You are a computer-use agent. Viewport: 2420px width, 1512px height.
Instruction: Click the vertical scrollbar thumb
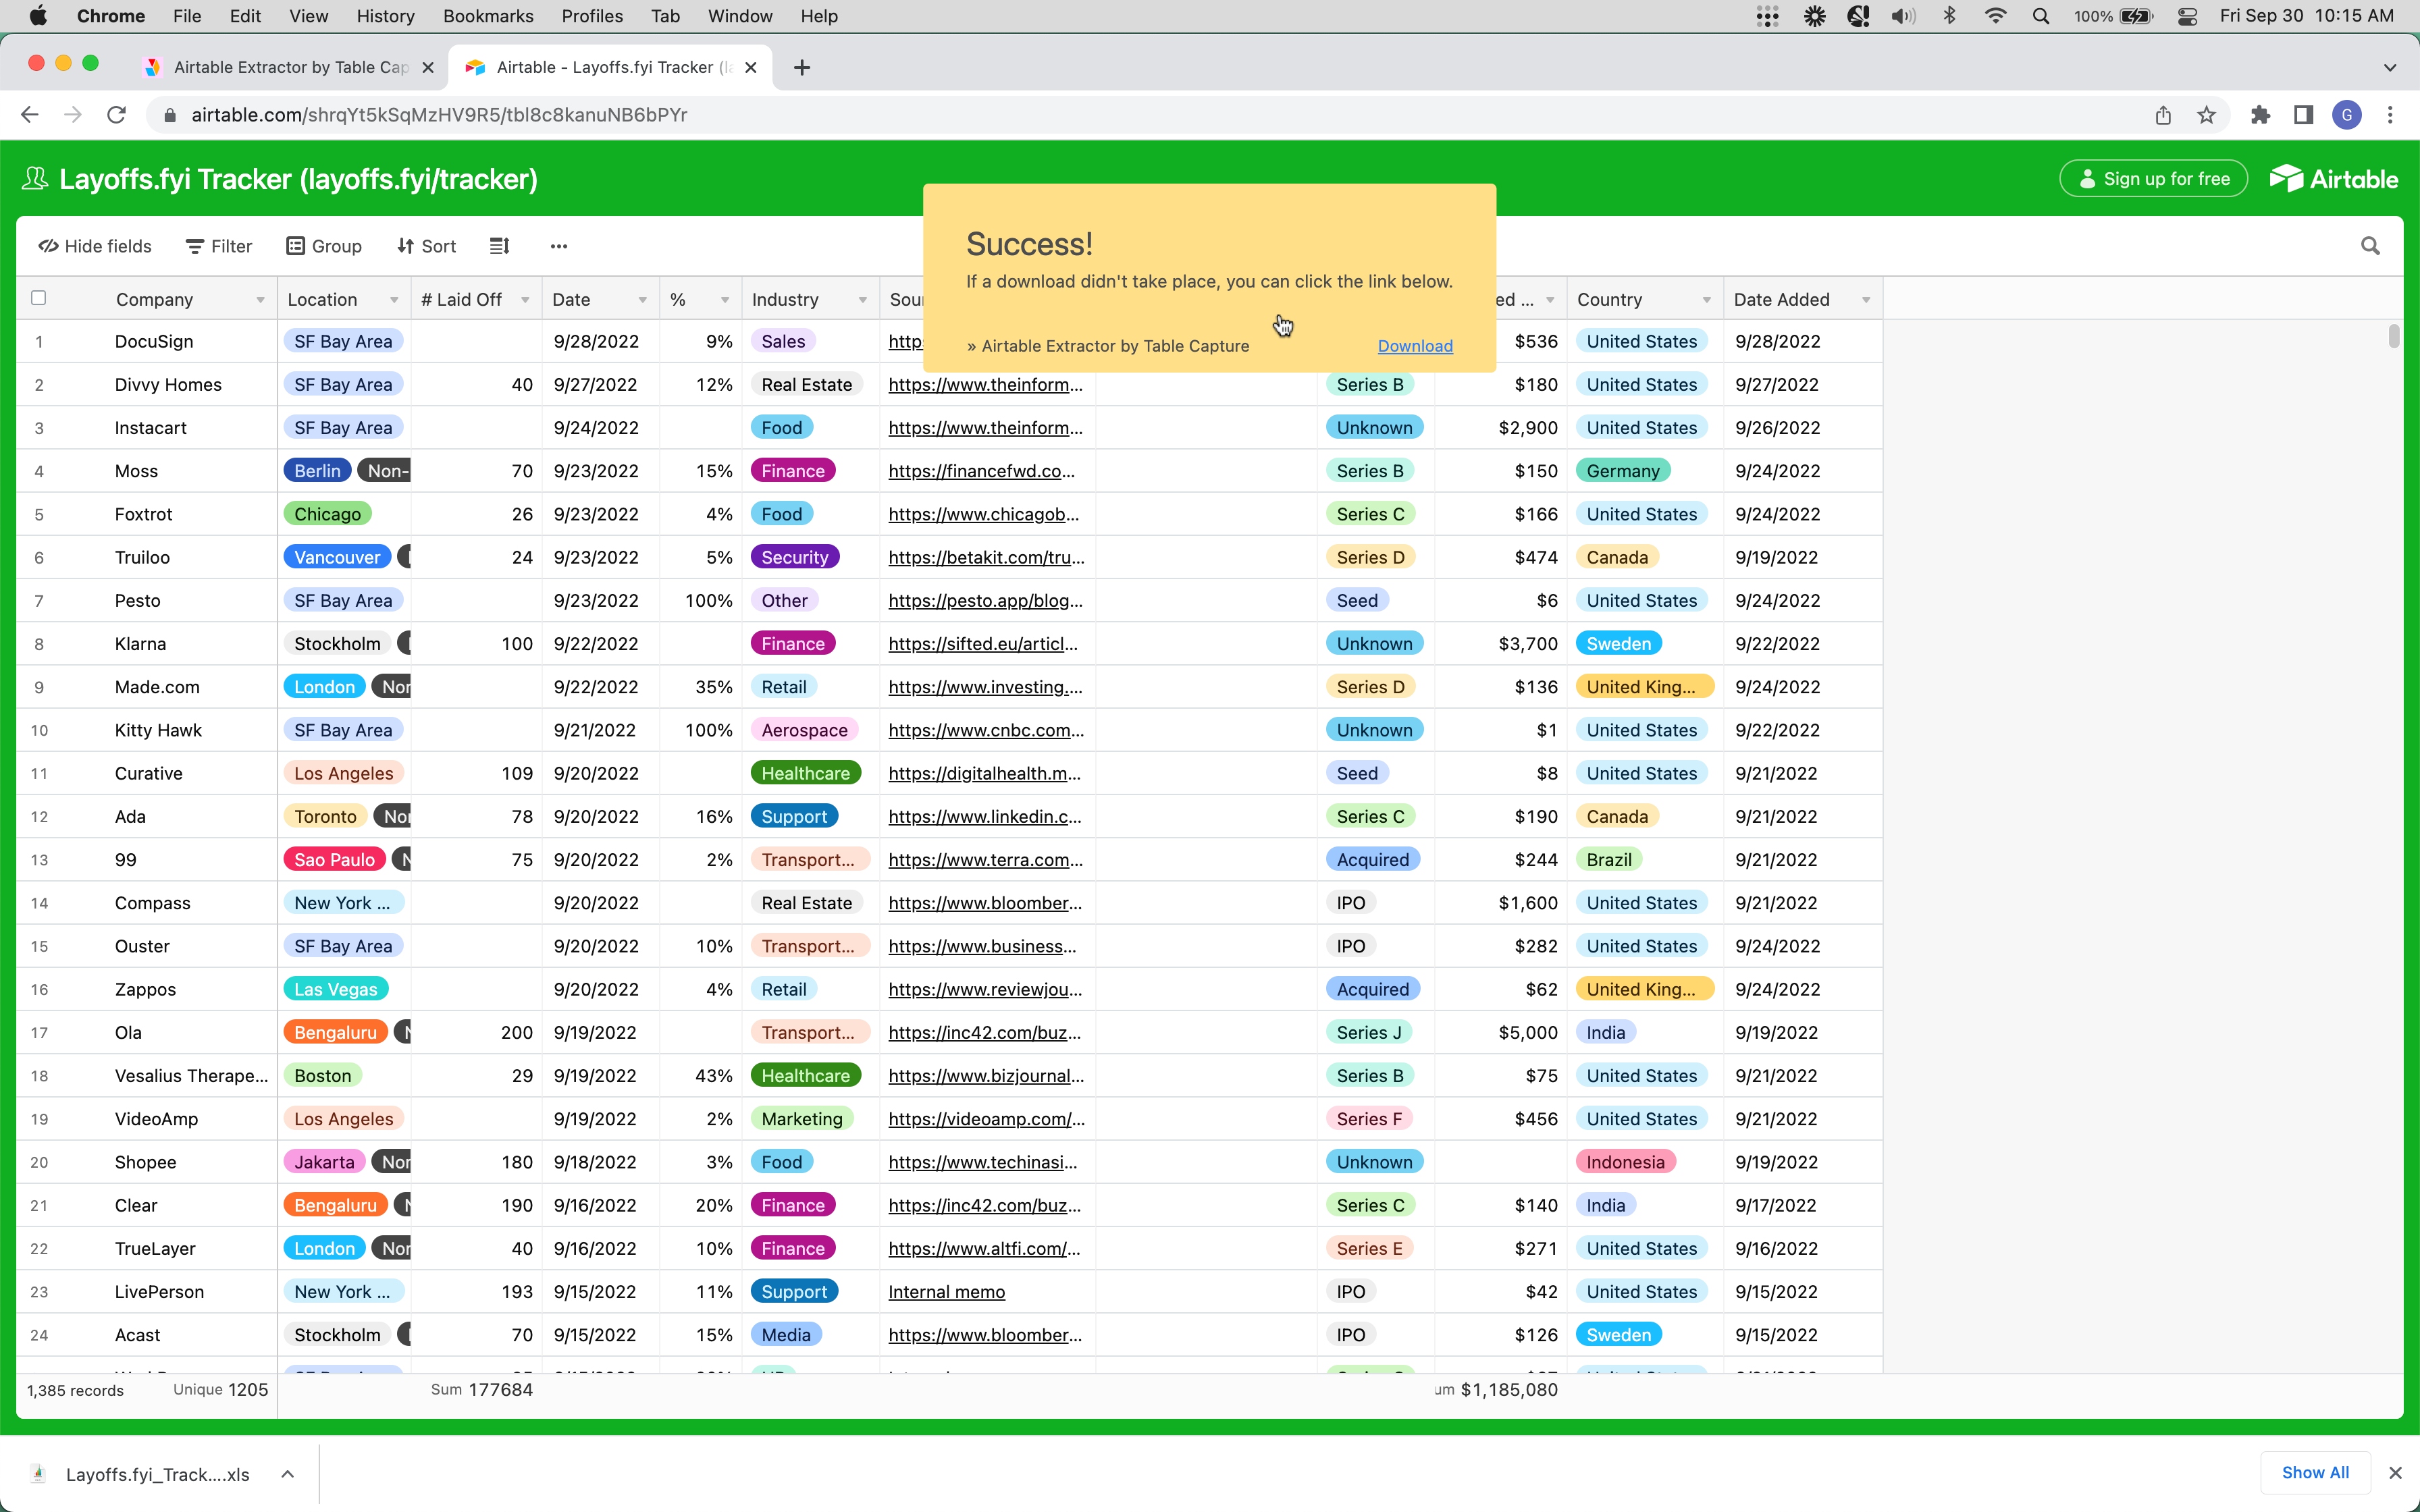[x=2393, y=336]
